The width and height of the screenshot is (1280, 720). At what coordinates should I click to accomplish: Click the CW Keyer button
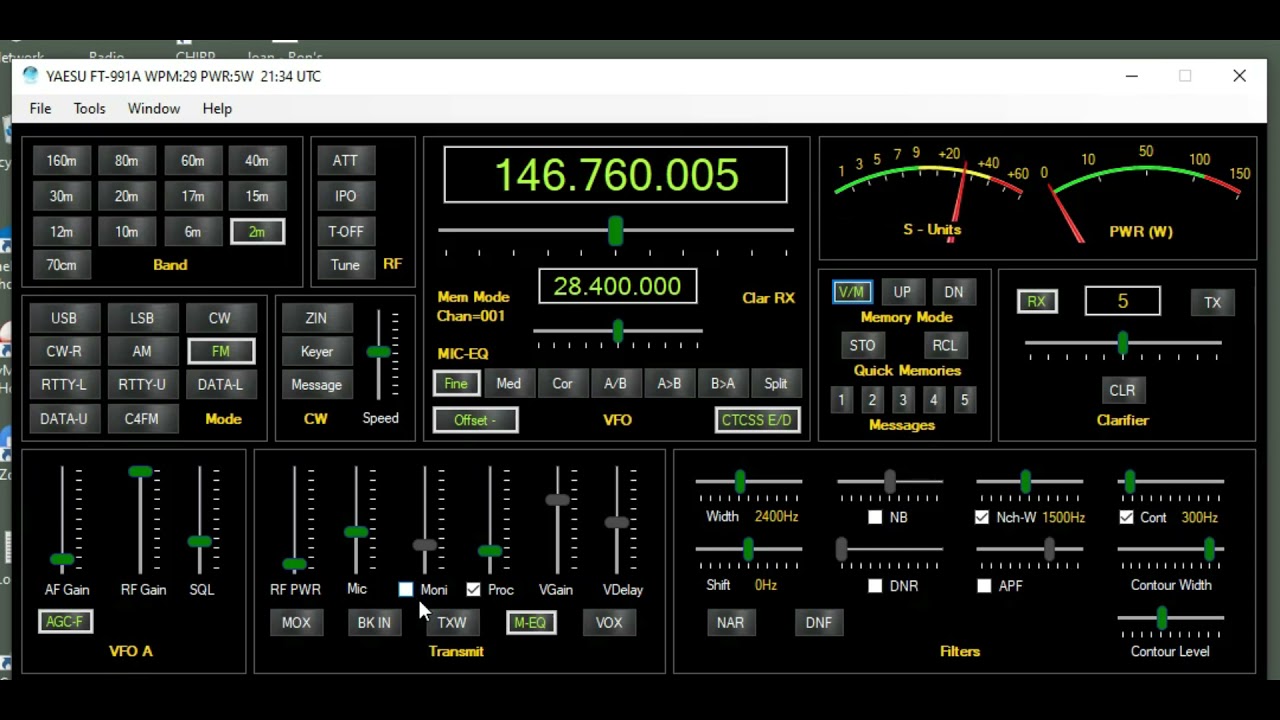(316, 351)
